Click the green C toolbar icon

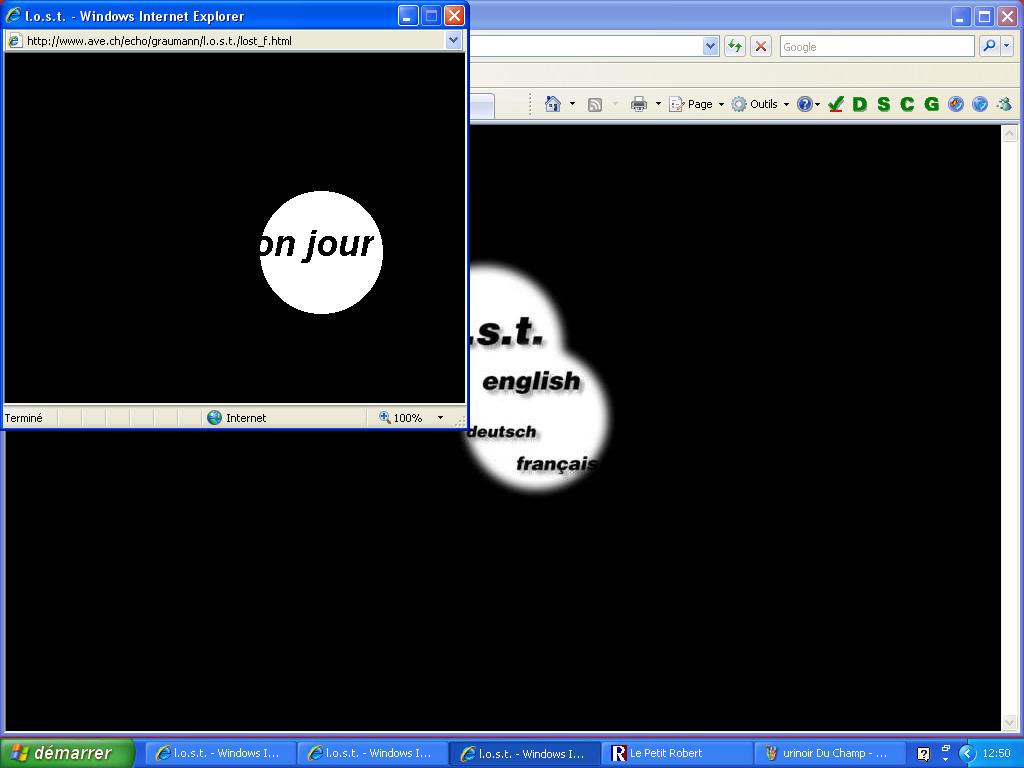907,104
